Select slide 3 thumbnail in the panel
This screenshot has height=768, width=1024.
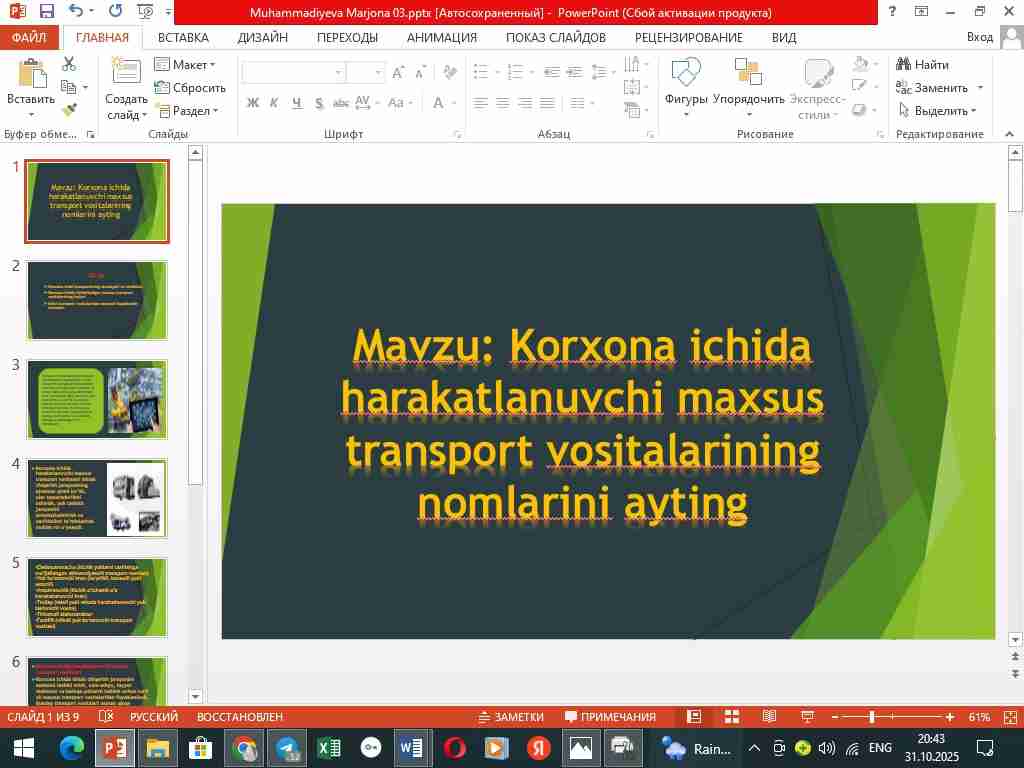(x=97, y=399)
